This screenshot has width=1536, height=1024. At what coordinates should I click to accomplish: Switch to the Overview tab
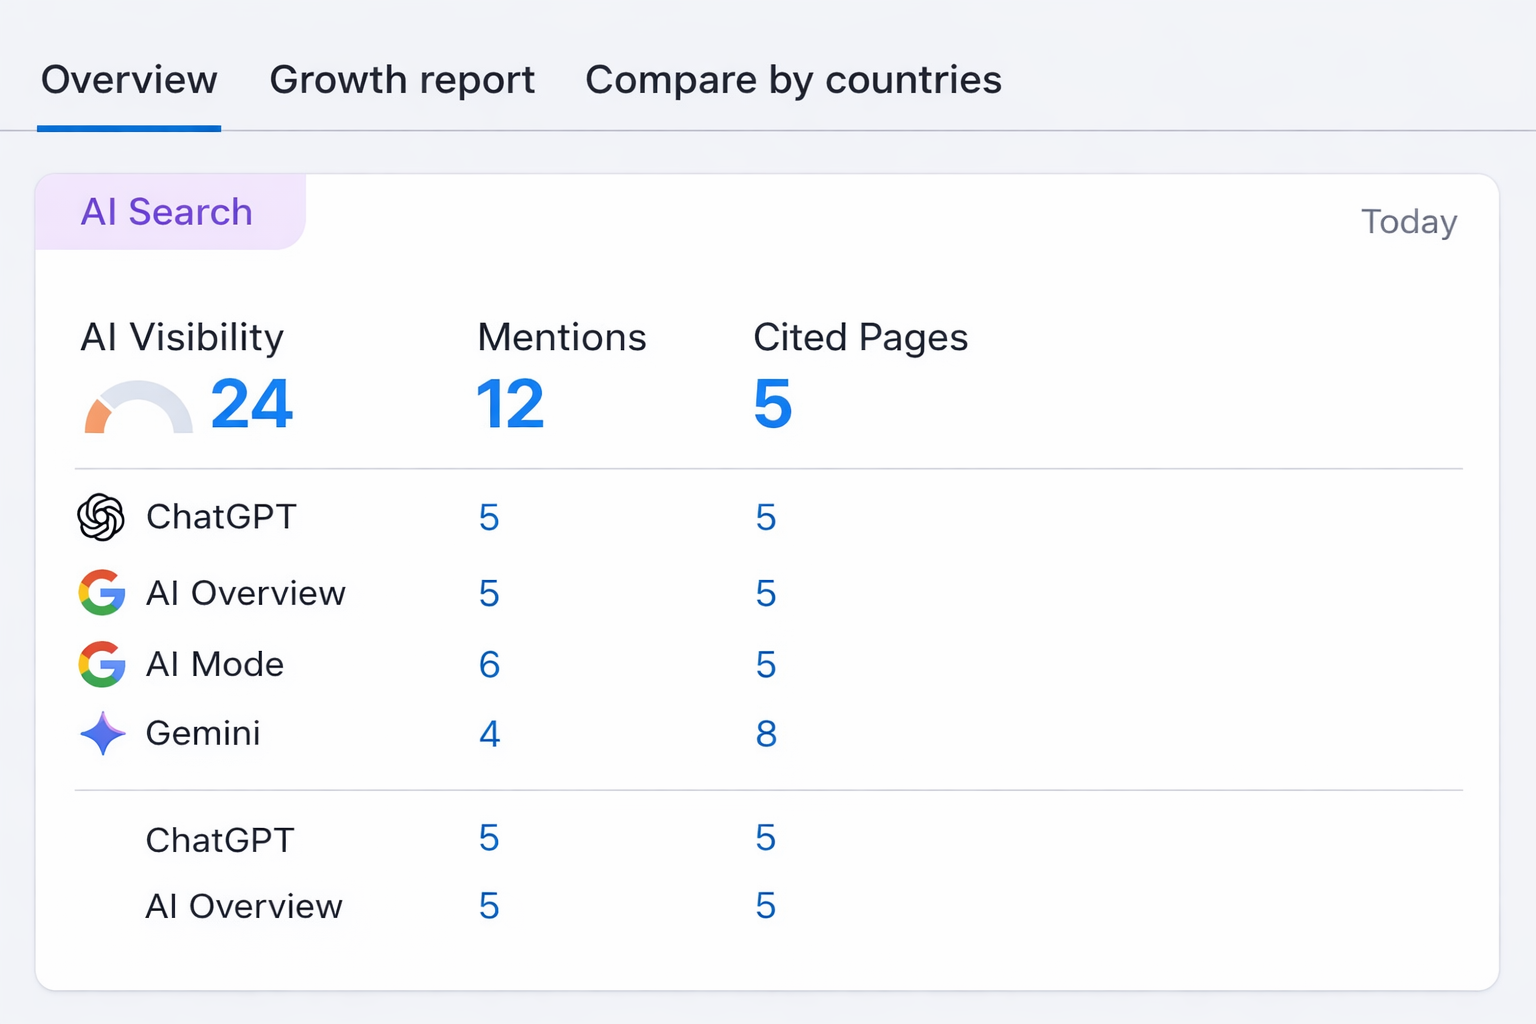pyautogui.click(x=129, y=80)
